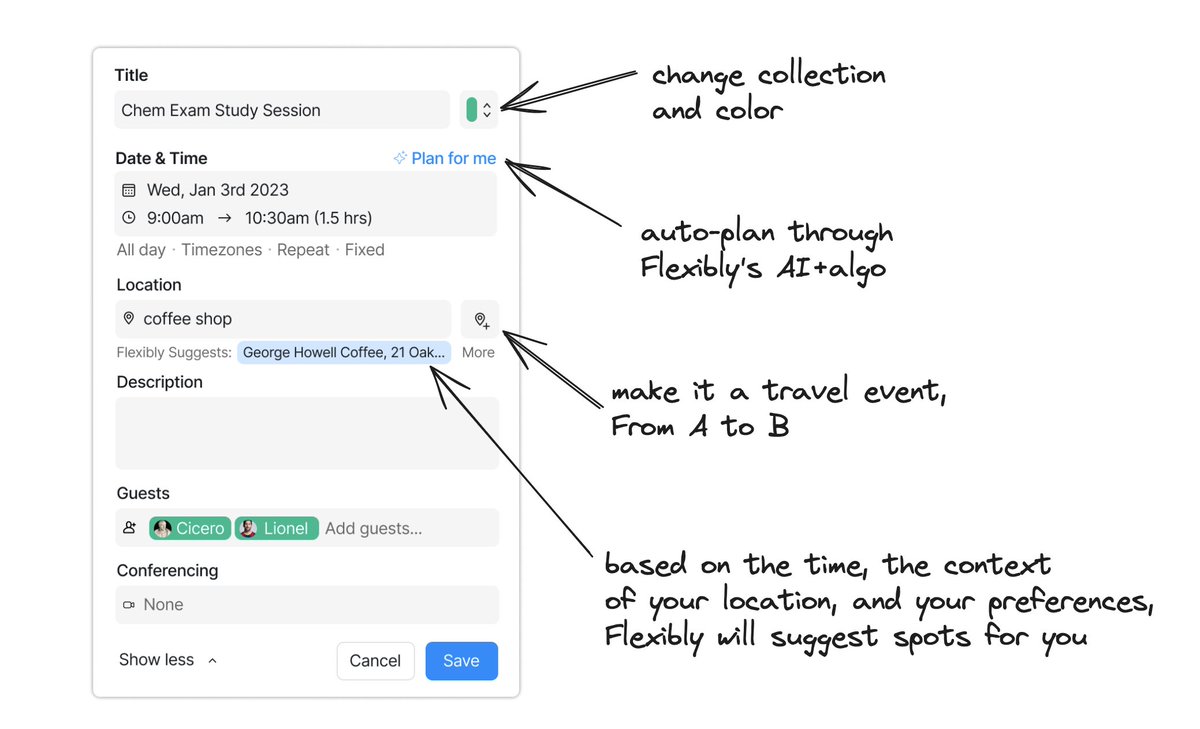Click the add travel location pin button

point(480,319)
